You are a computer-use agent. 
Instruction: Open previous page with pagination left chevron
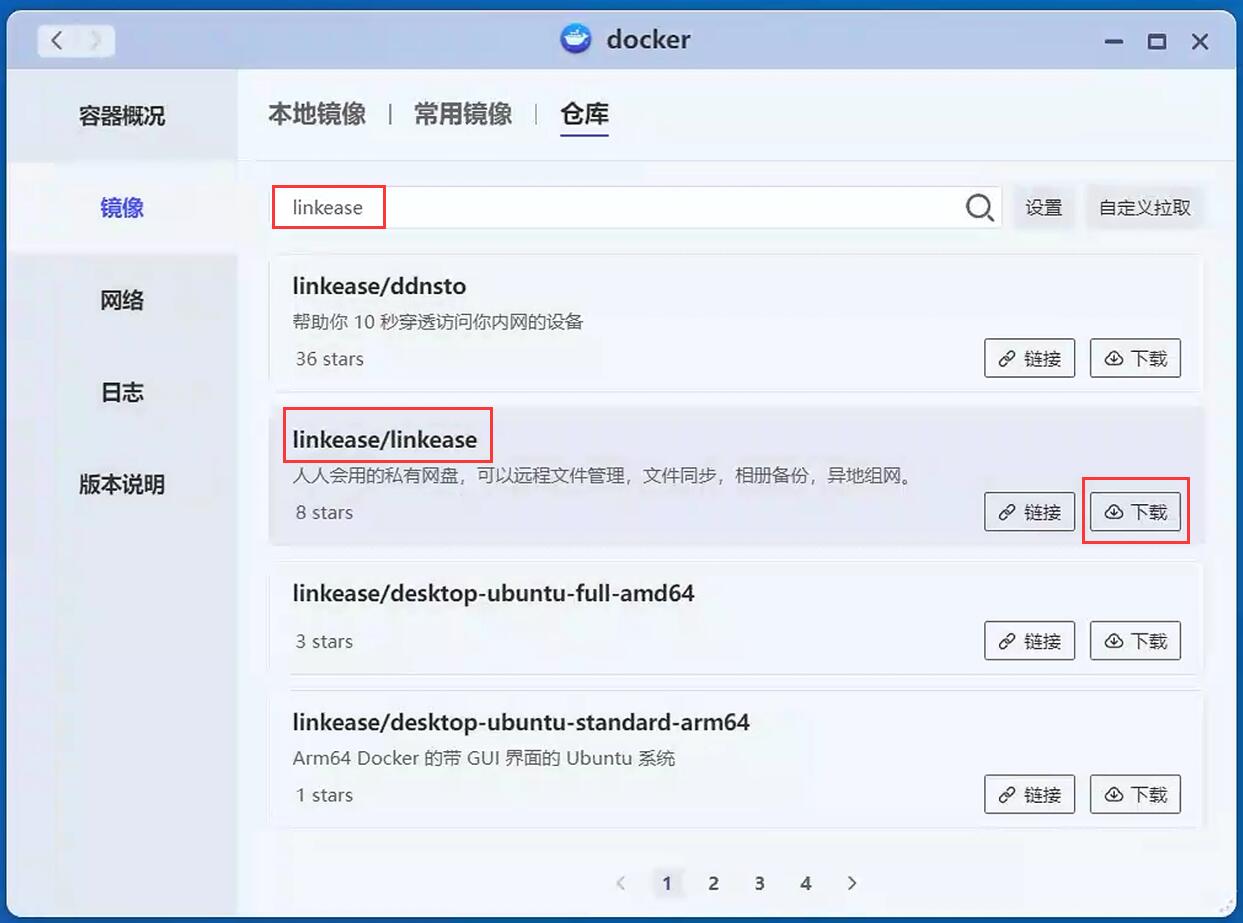(621, 883)
